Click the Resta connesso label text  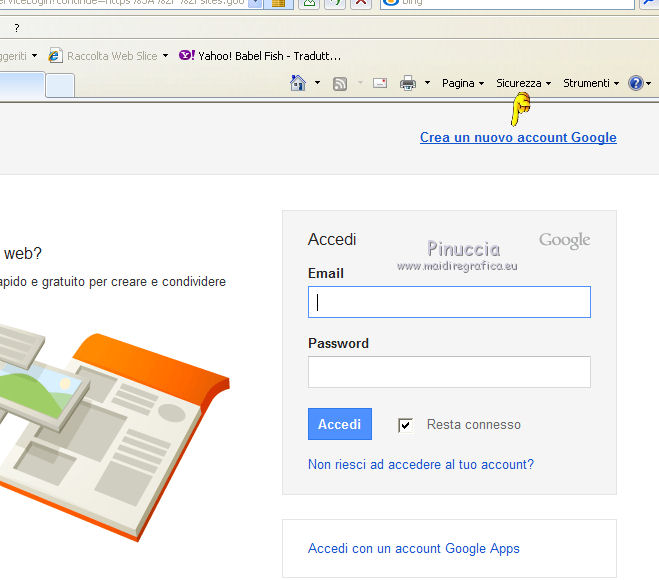(474, 424)
